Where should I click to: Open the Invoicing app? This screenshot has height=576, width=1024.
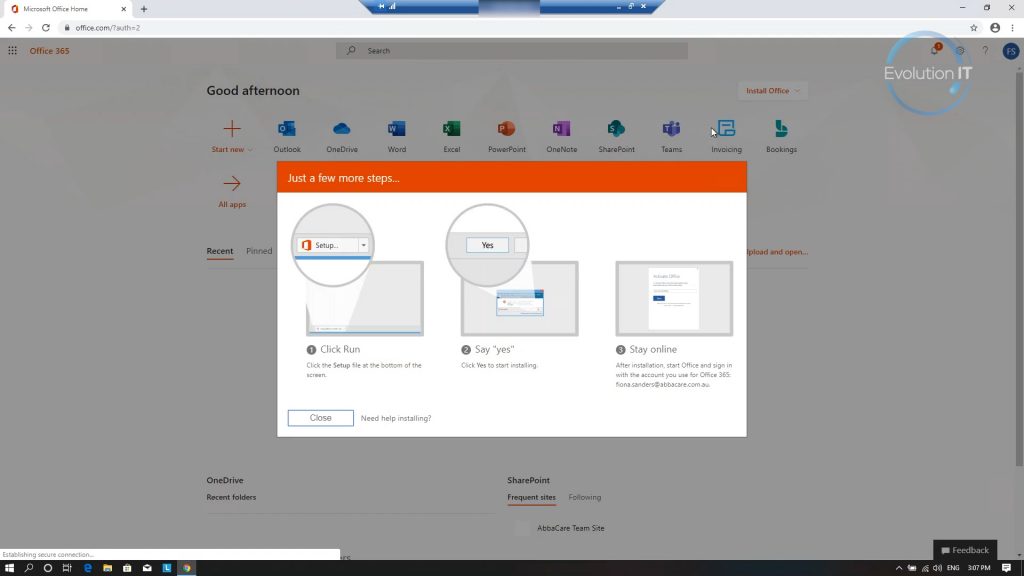[x=726, y=136]
